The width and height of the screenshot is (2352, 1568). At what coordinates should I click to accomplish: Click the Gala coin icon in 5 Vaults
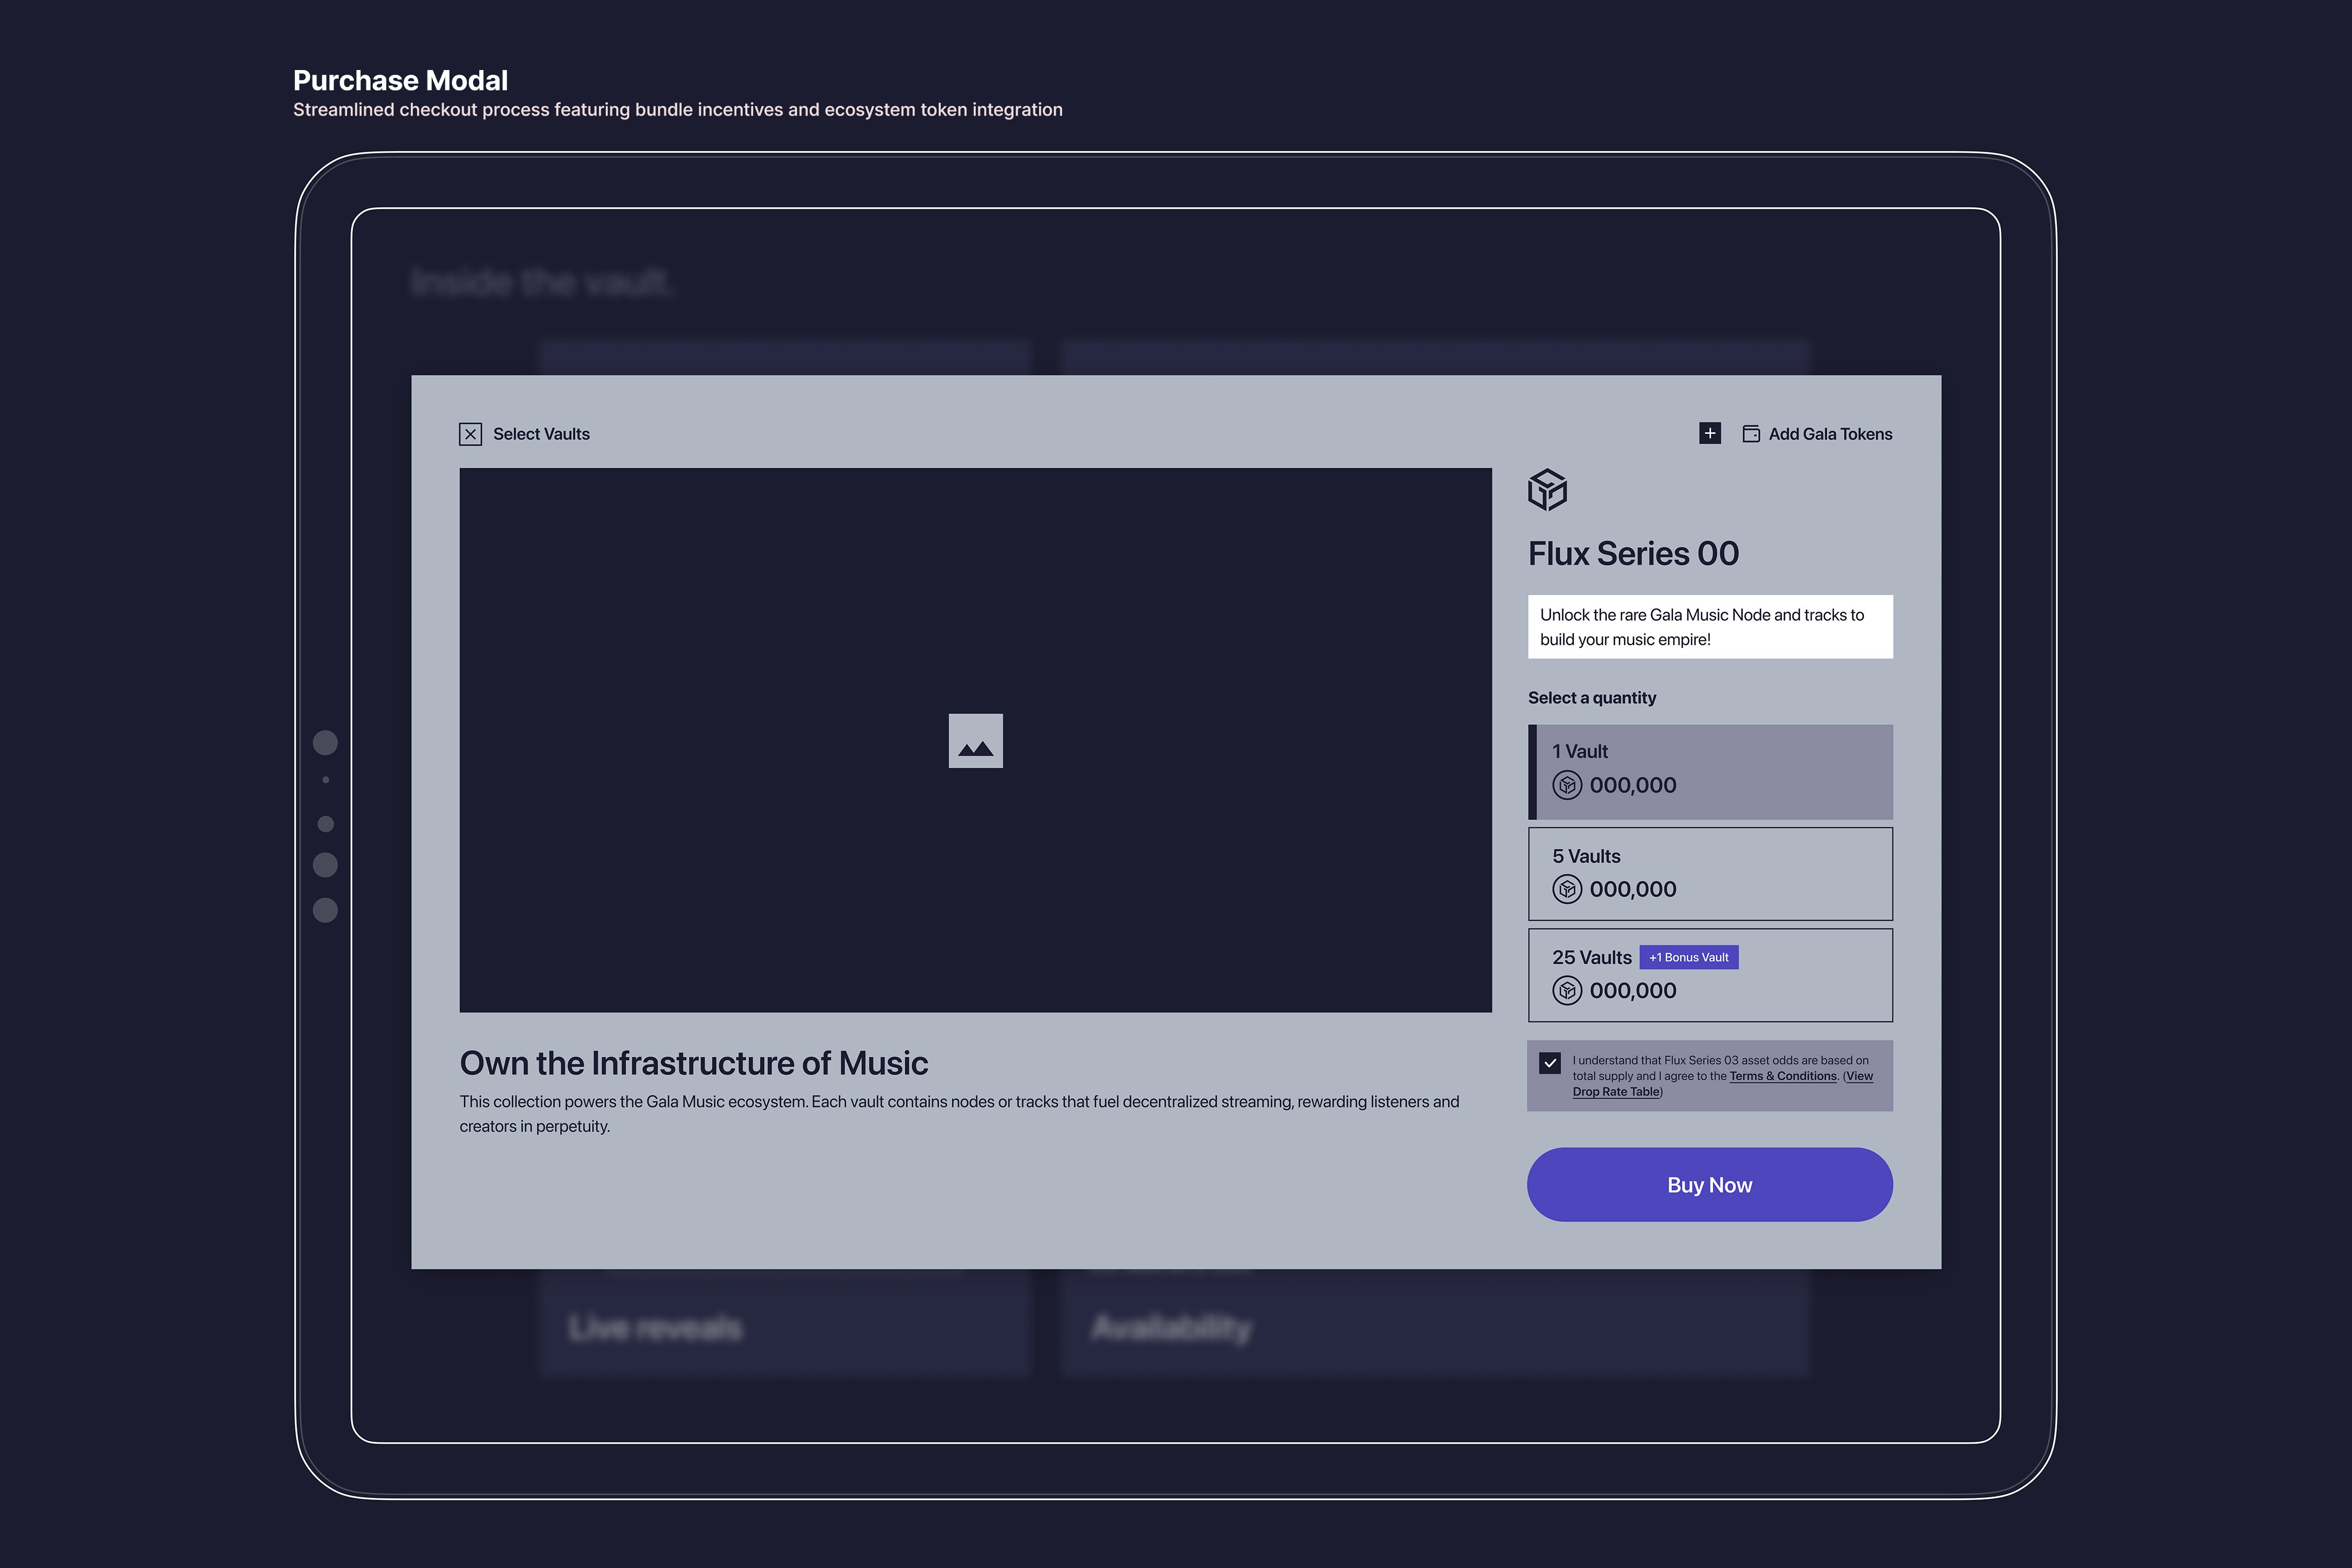pyautogui.click(x=1567, y=889)
